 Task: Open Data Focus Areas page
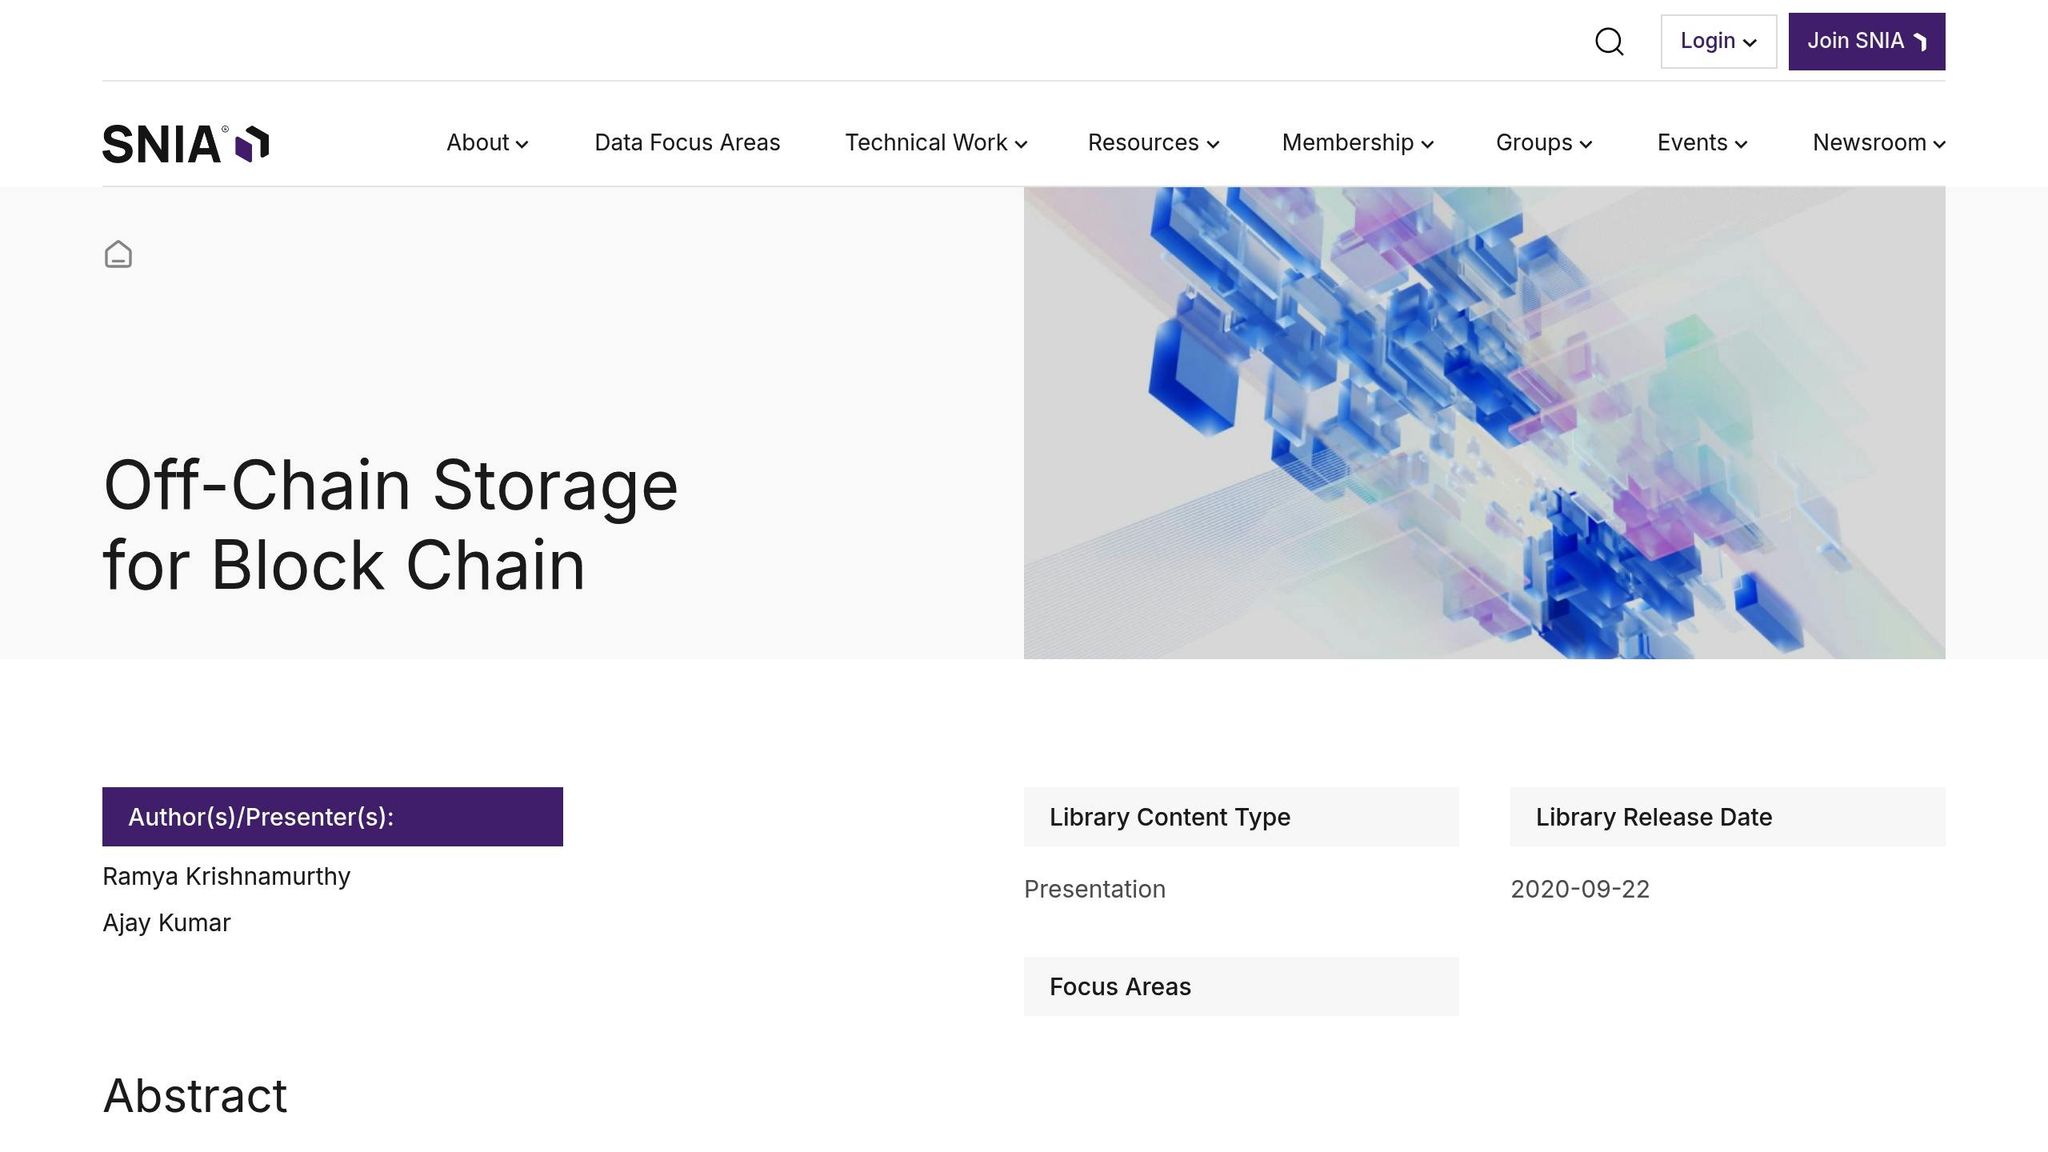[687, 143]
